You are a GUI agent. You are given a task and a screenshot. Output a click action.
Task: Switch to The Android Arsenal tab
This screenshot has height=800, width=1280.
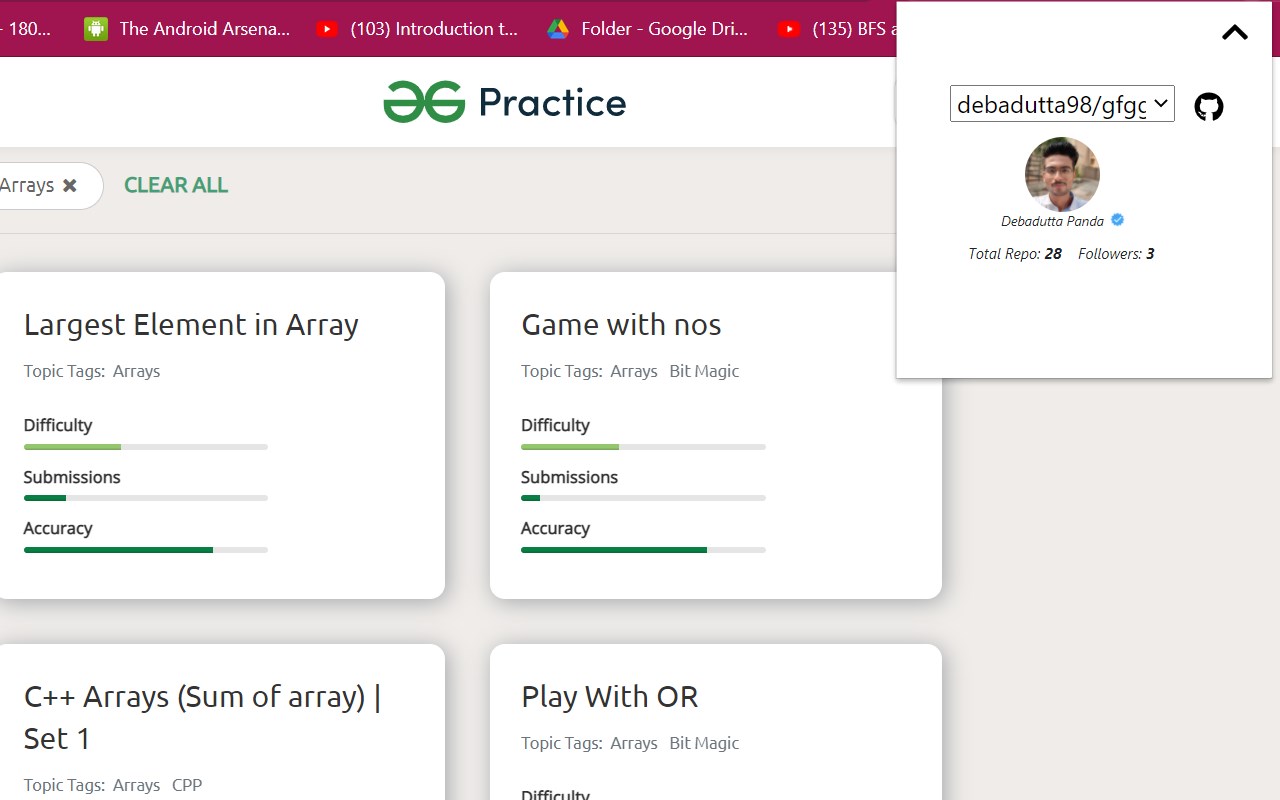point(187,29)
